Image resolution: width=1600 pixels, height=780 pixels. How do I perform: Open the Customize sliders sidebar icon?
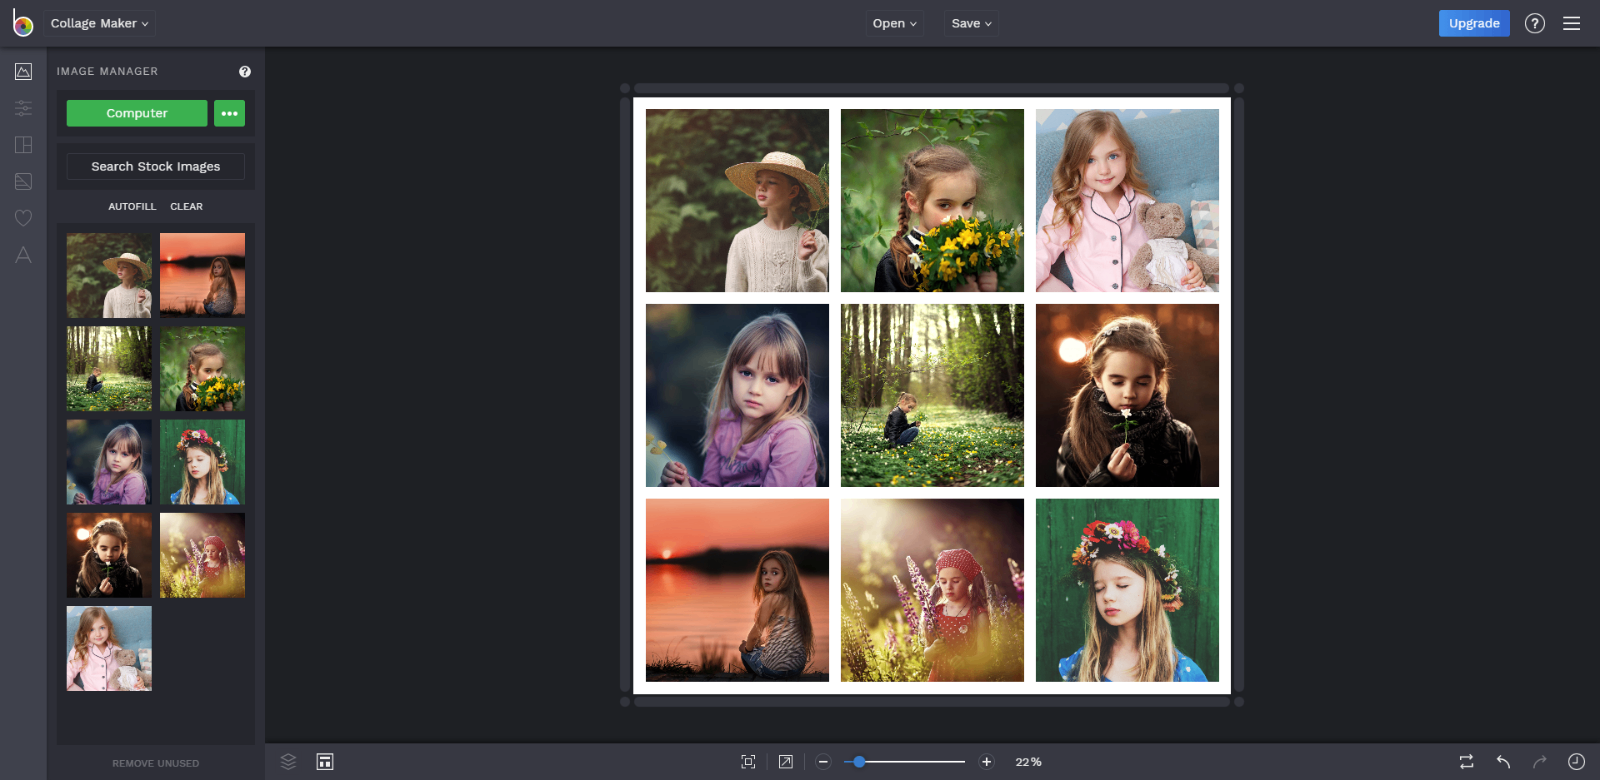[x=23, y=108]
